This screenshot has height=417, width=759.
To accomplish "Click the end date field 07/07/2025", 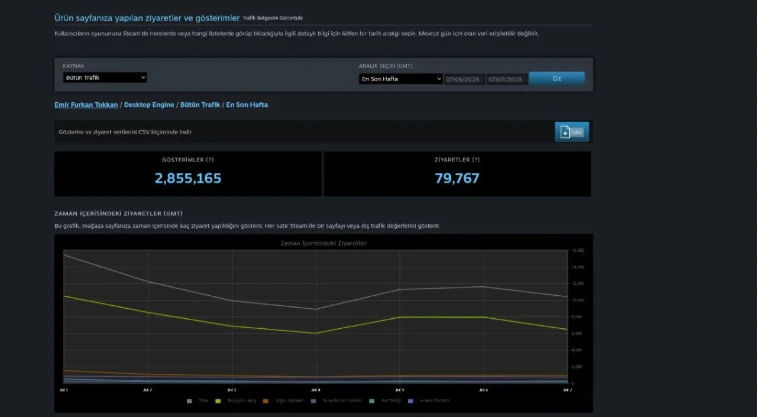I will coord(506,78).
